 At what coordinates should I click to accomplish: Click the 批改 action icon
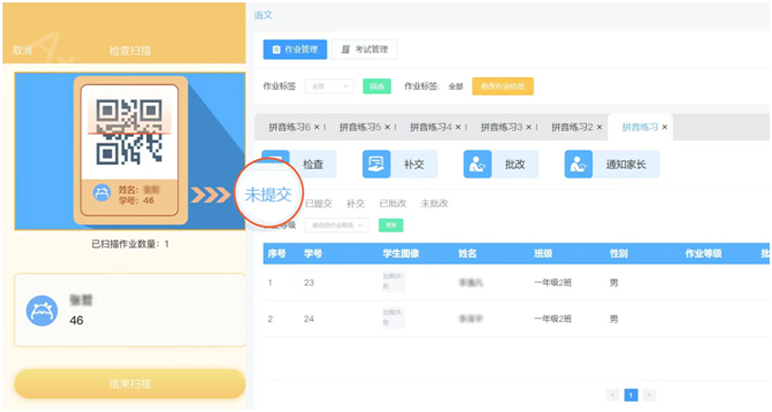point(477,164)
